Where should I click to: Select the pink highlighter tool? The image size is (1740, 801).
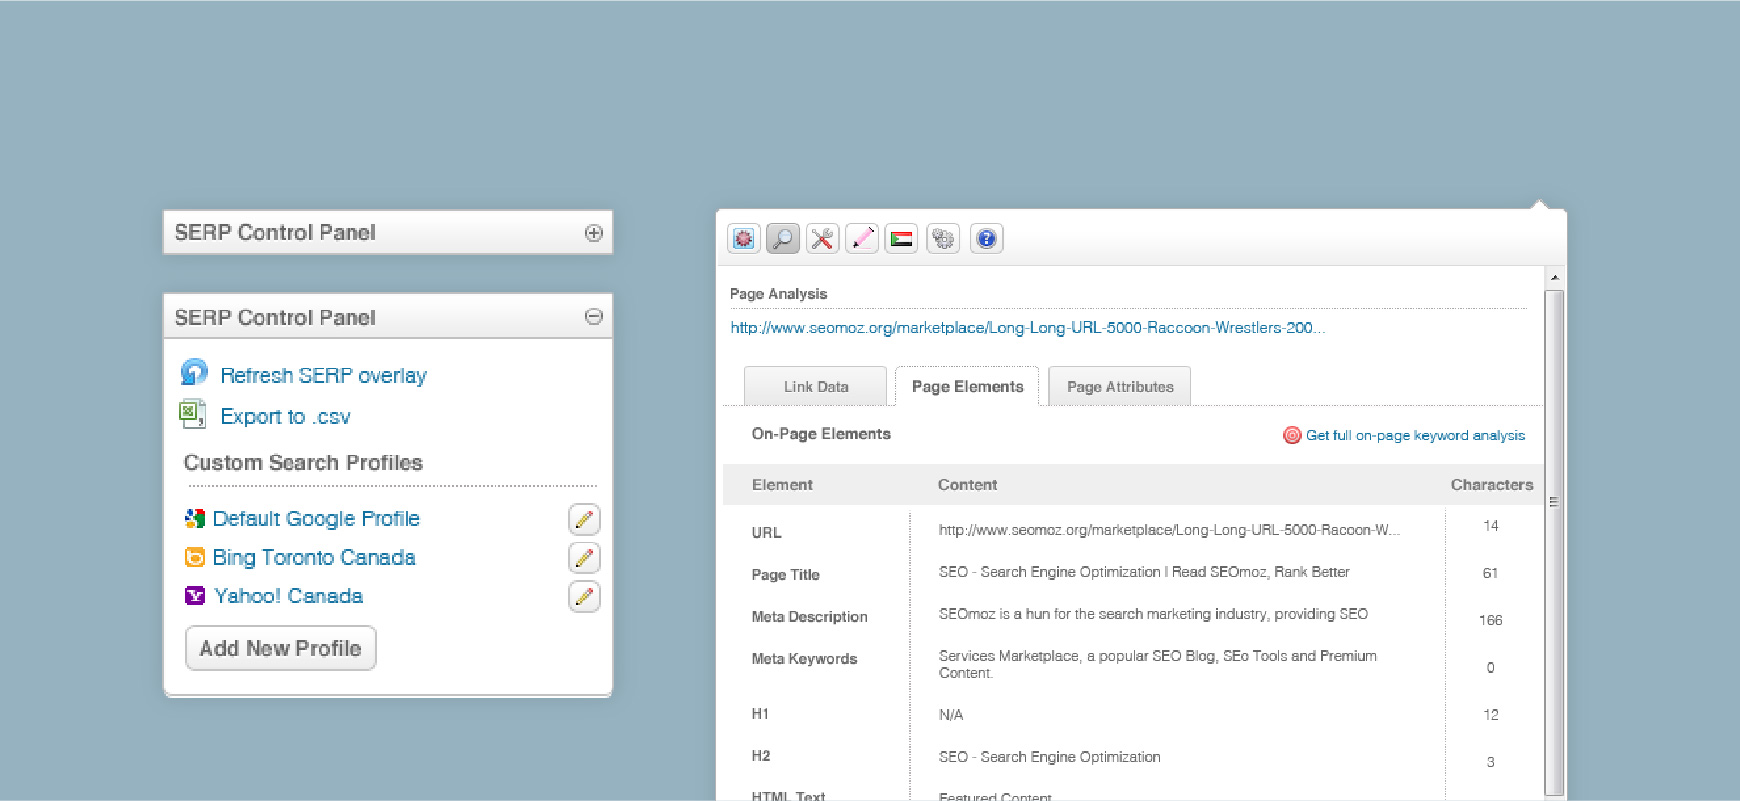(862, 239)
